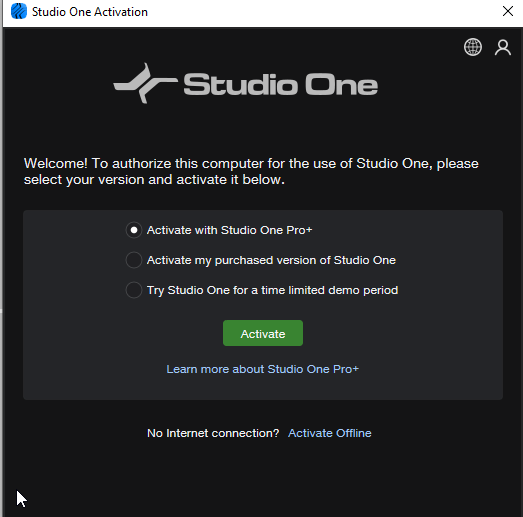Click the "No Internet connection?" text
This screenshot has height=517, width=523.
tap(213, 433)
